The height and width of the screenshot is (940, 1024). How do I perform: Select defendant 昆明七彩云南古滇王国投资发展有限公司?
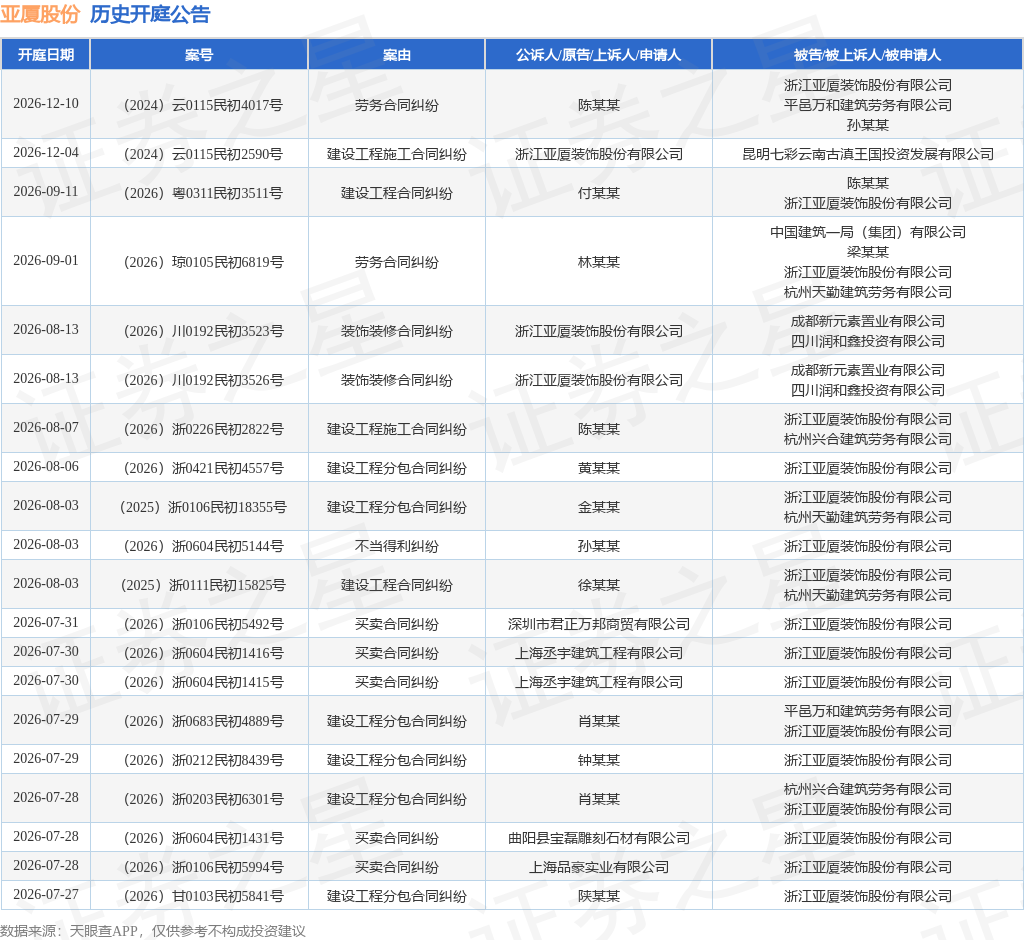[x=867, y=154]
